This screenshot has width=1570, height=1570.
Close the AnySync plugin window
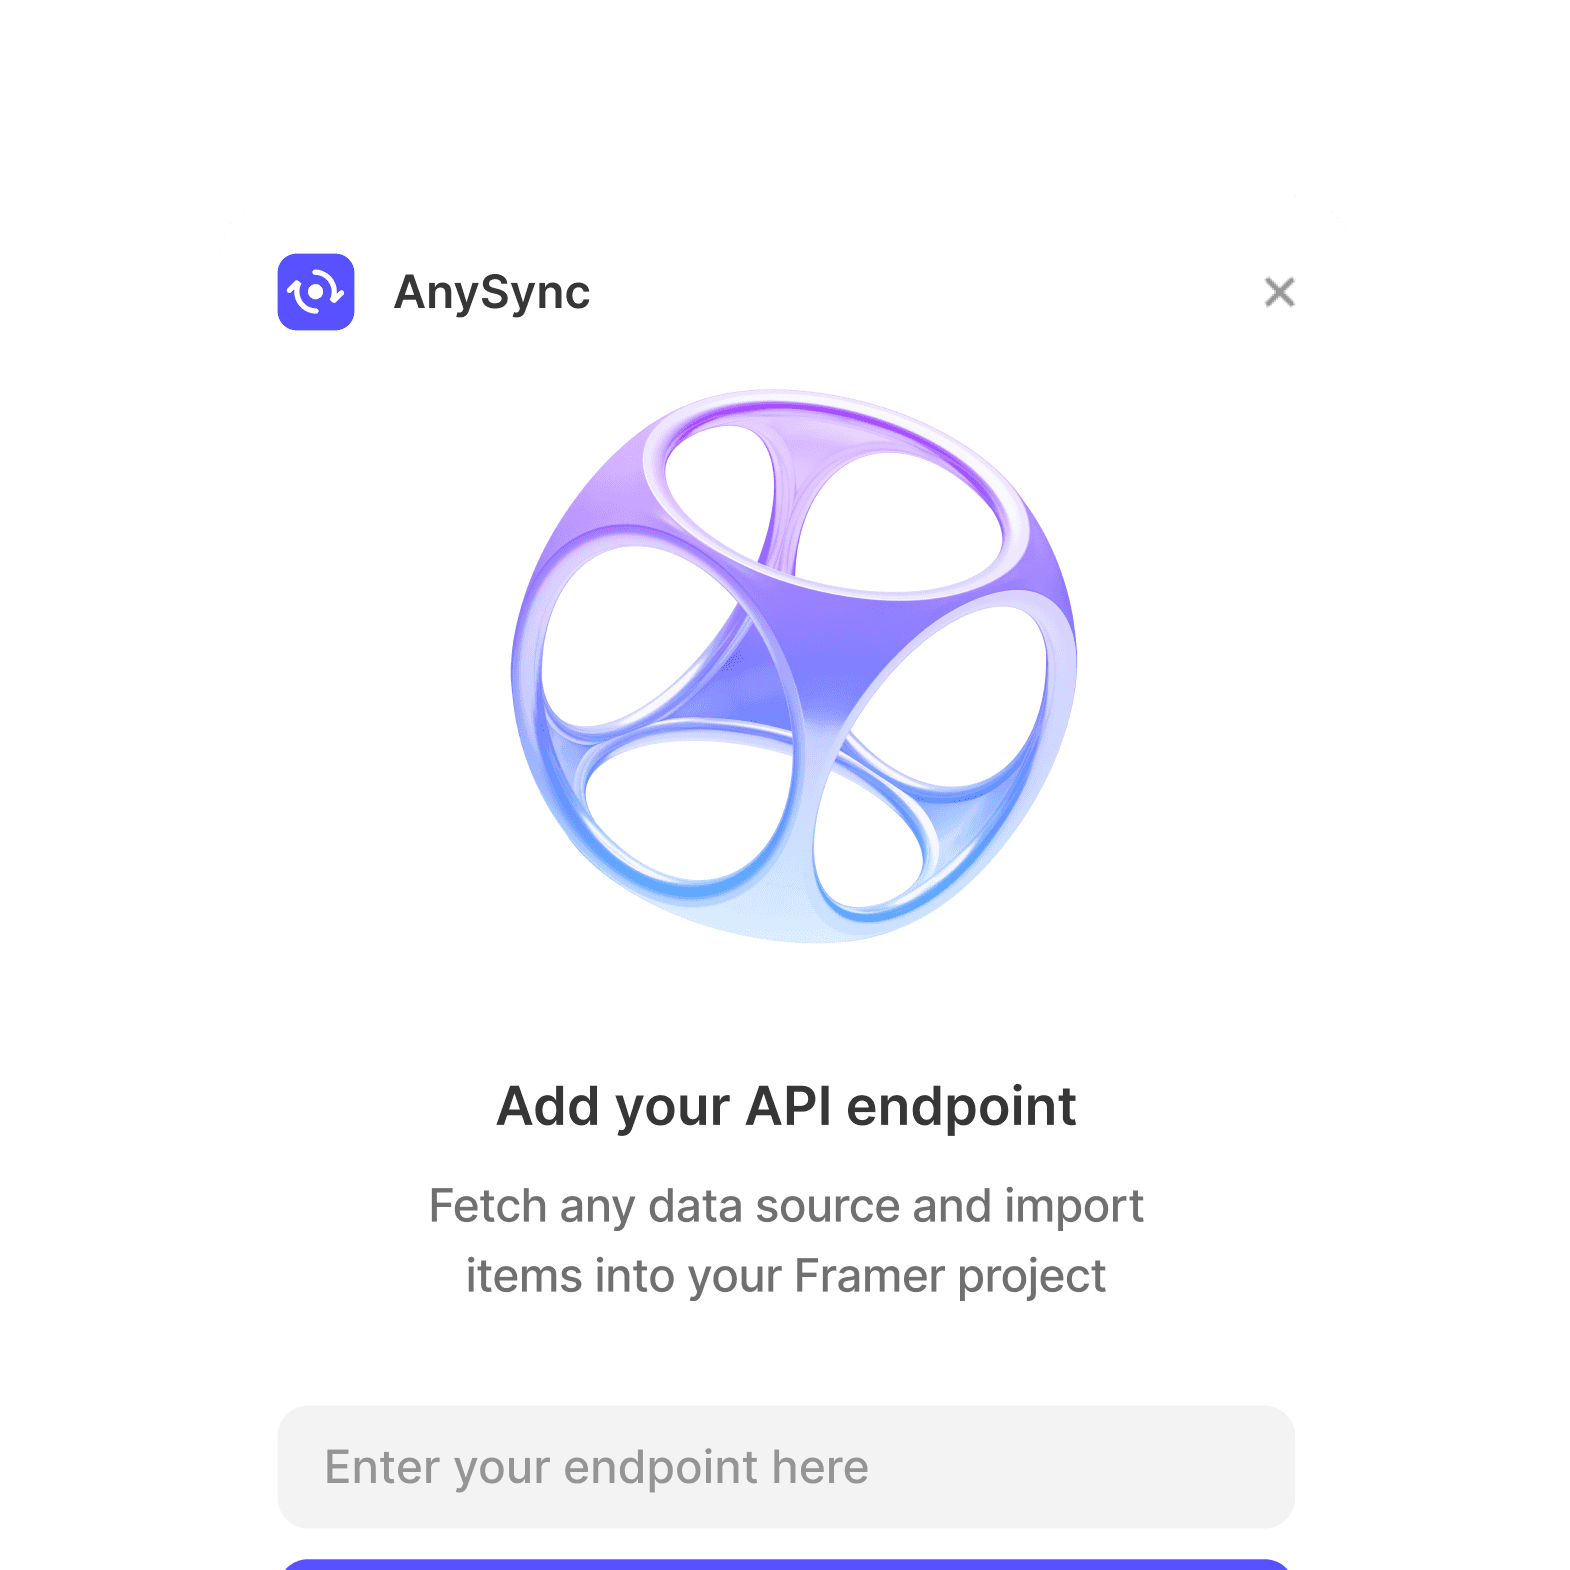pyautogui.click(x=1279, y=292)
